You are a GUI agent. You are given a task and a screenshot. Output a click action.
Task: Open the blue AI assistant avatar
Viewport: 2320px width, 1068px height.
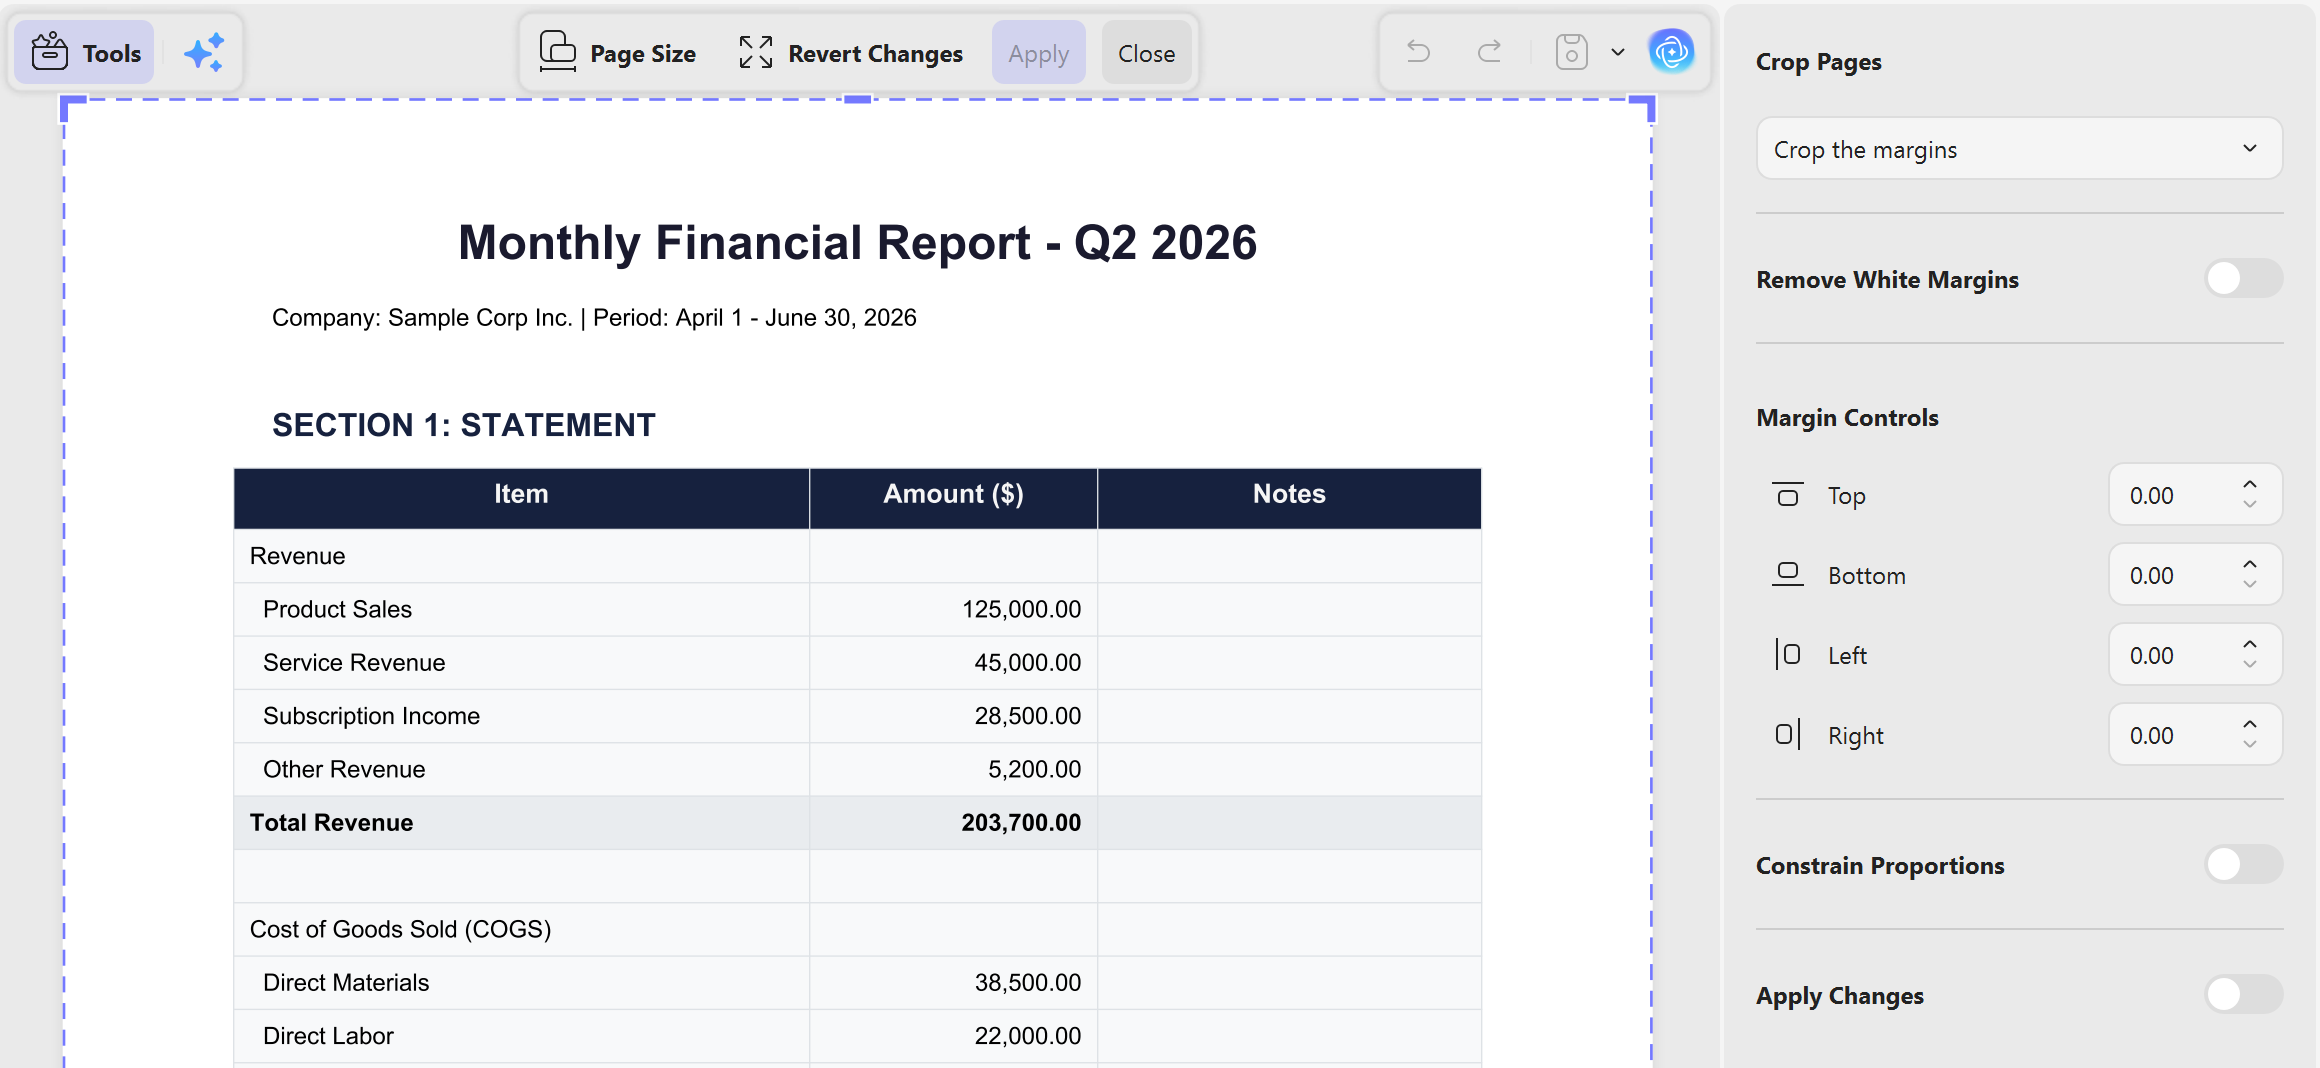pos(1671,51)
